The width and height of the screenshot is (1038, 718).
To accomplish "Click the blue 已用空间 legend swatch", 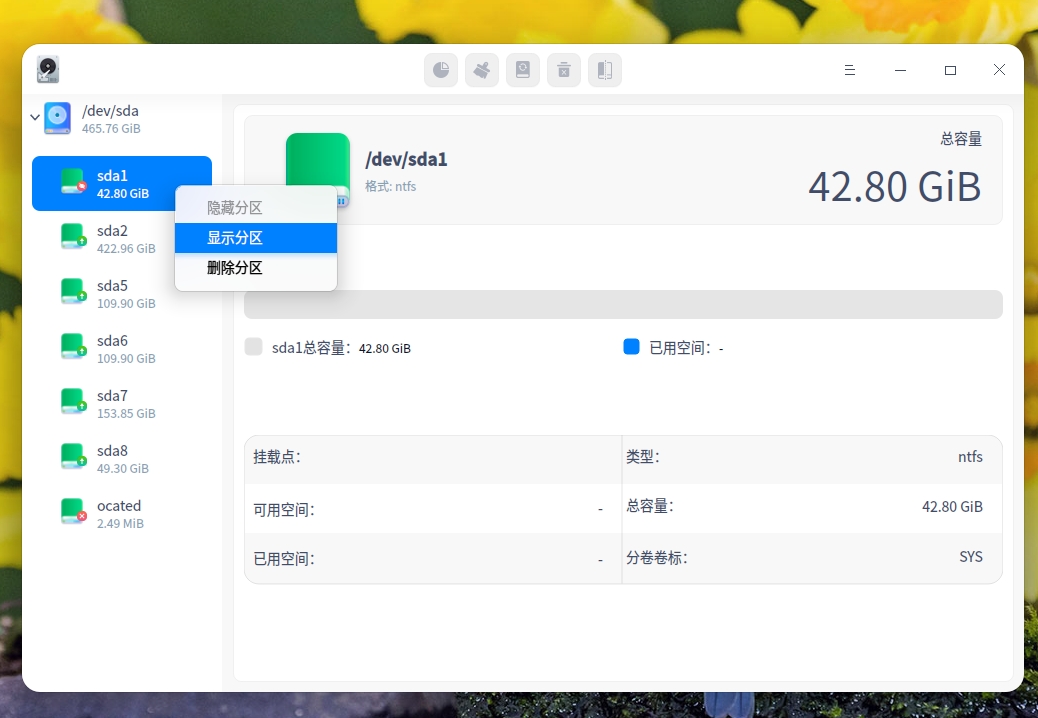I will [632, 347].
